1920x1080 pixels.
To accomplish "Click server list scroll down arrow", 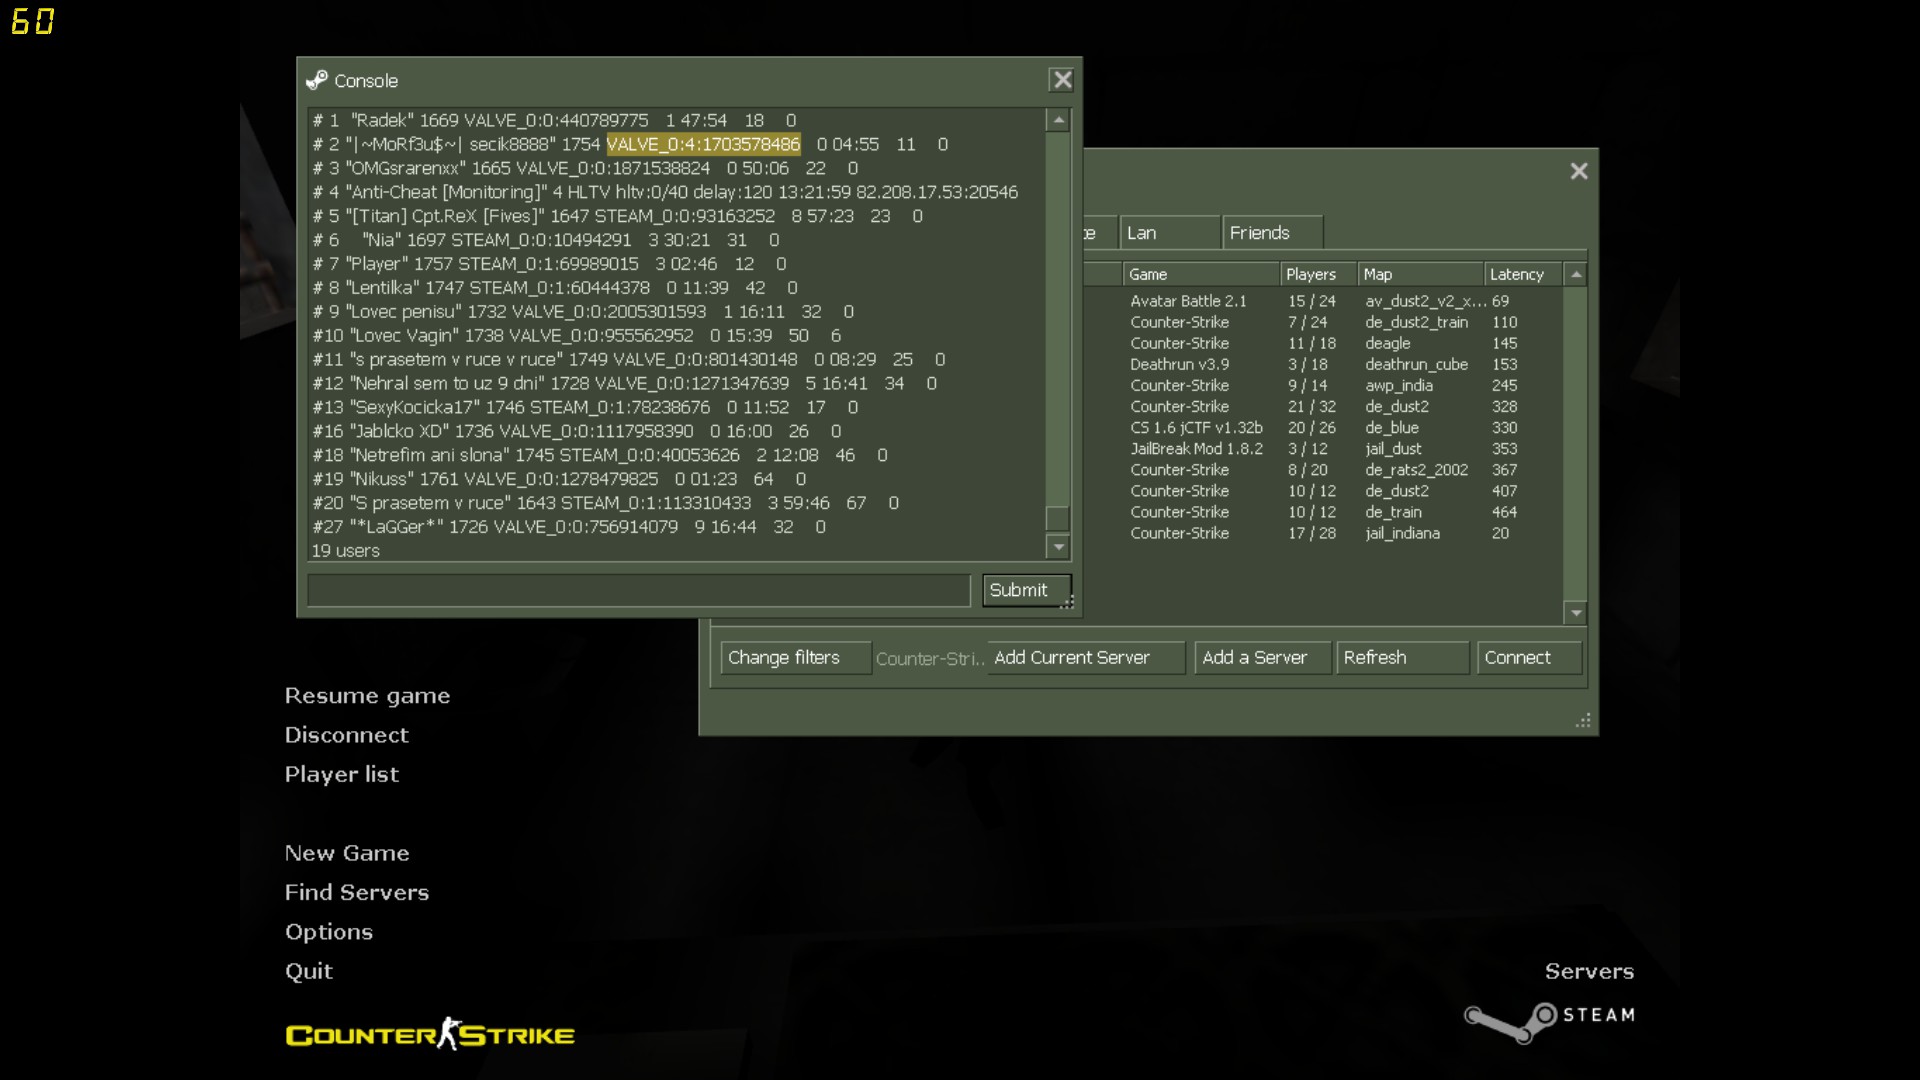I will (x=1576, y=612).
